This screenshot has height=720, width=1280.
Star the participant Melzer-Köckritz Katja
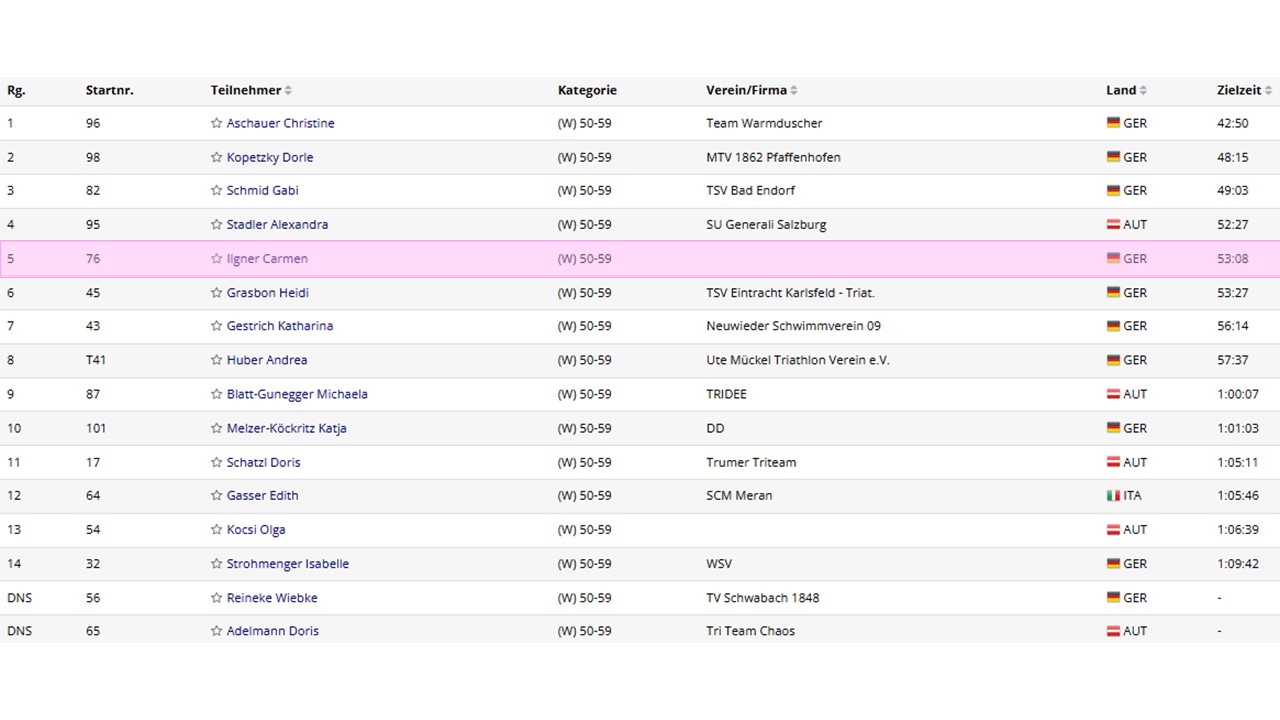coord(216,428)
